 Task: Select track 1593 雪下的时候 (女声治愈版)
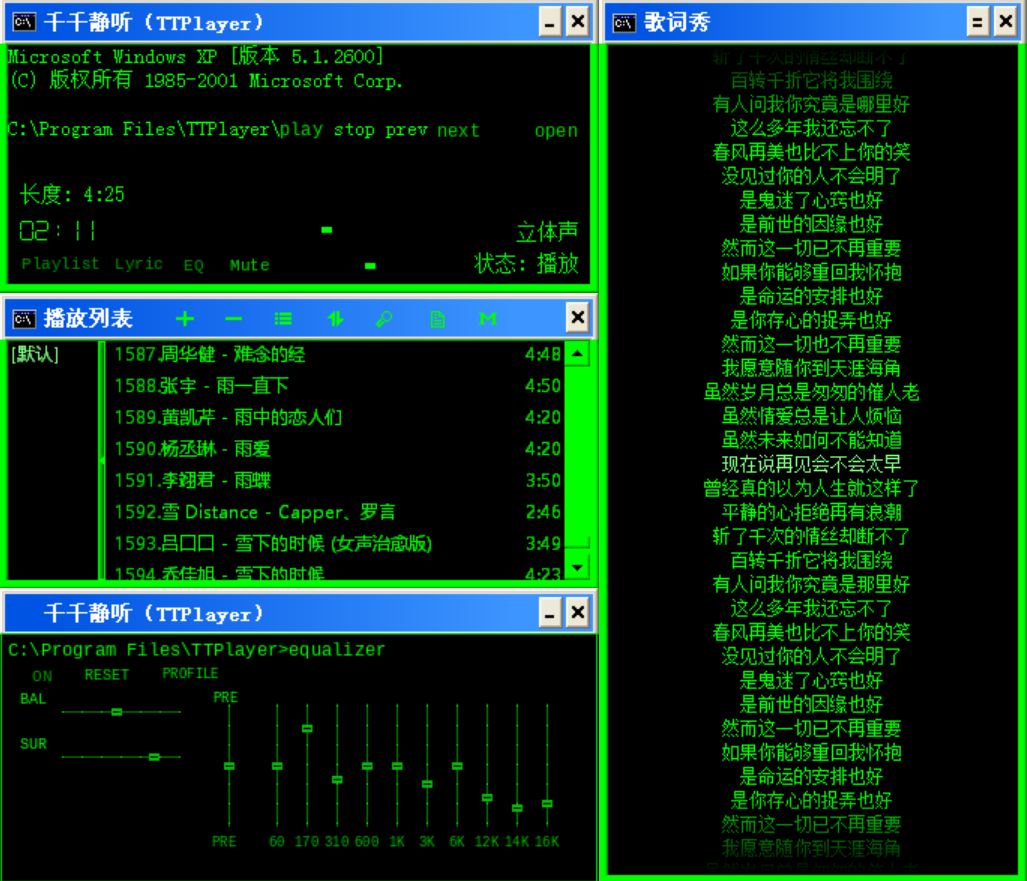pyautogui.click(x=337, y=543)
